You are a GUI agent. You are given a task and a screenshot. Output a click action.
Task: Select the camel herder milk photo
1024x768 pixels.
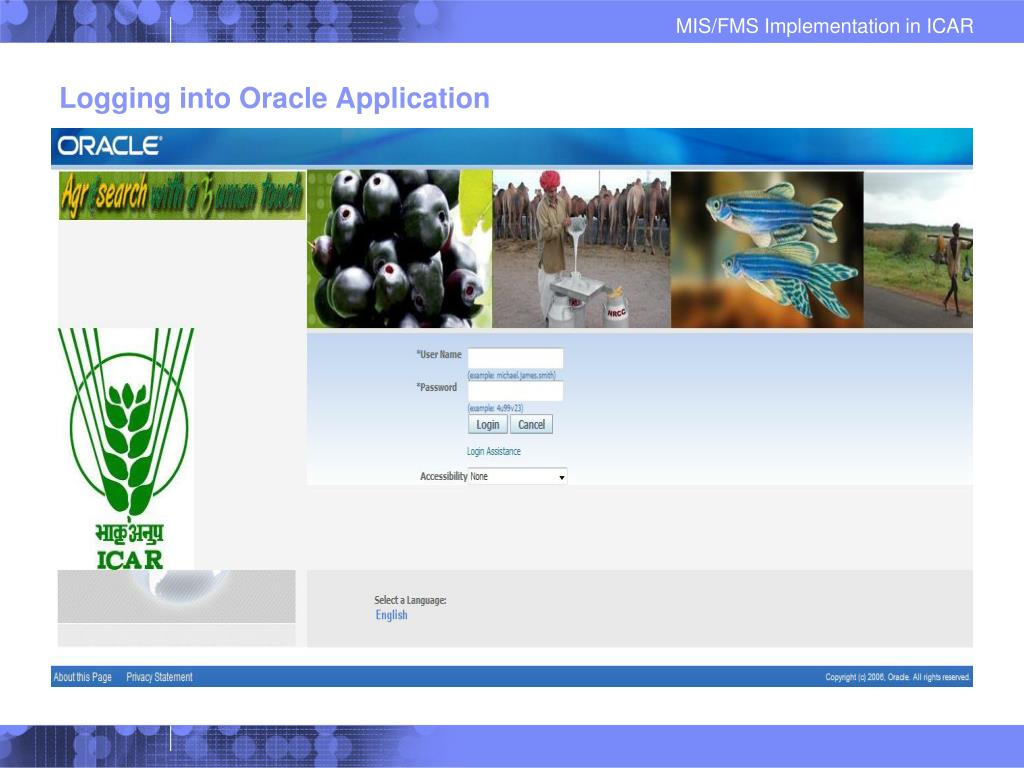coord(581,249)
